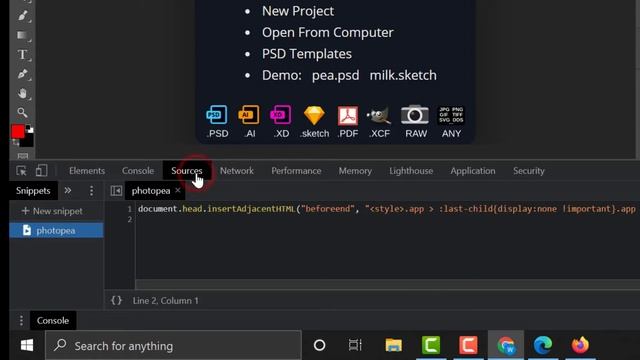
Task: Open the Snippets pane three-dot menu
Action: [x=91, y=191]
